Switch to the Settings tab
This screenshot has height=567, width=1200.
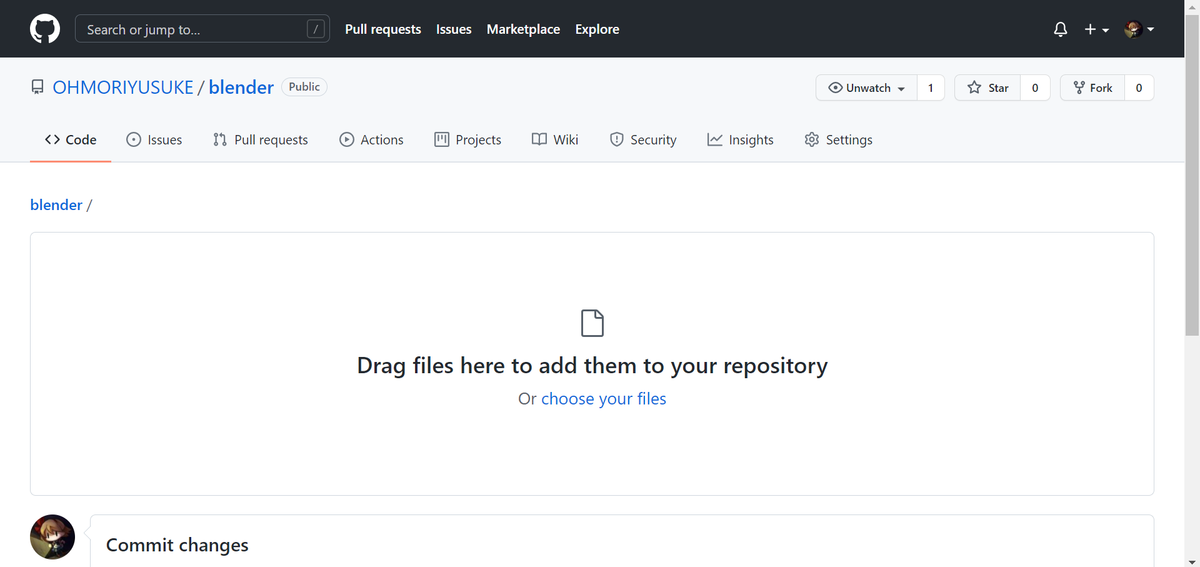point(838,140)
